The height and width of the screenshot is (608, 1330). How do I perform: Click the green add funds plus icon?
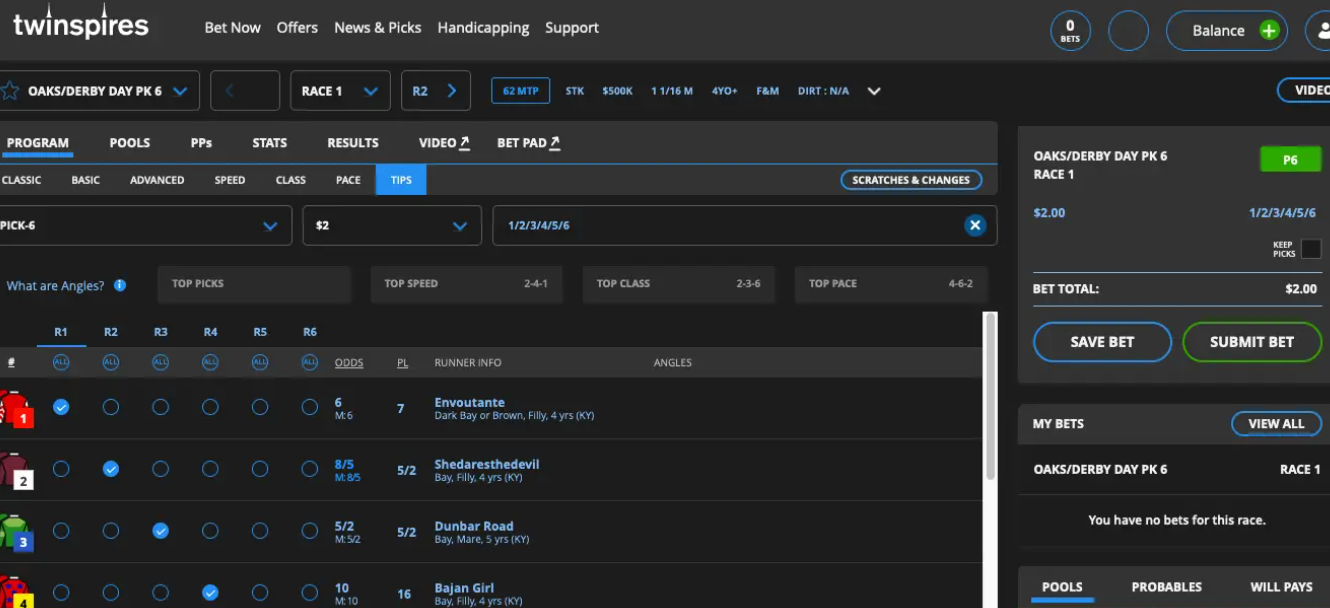(x=1269, y=30)
